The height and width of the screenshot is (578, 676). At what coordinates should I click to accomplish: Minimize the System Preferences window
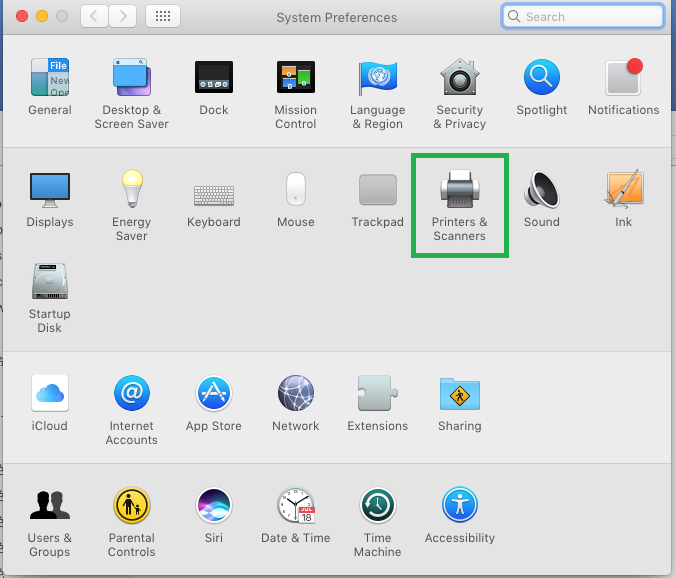coord(42,16)
